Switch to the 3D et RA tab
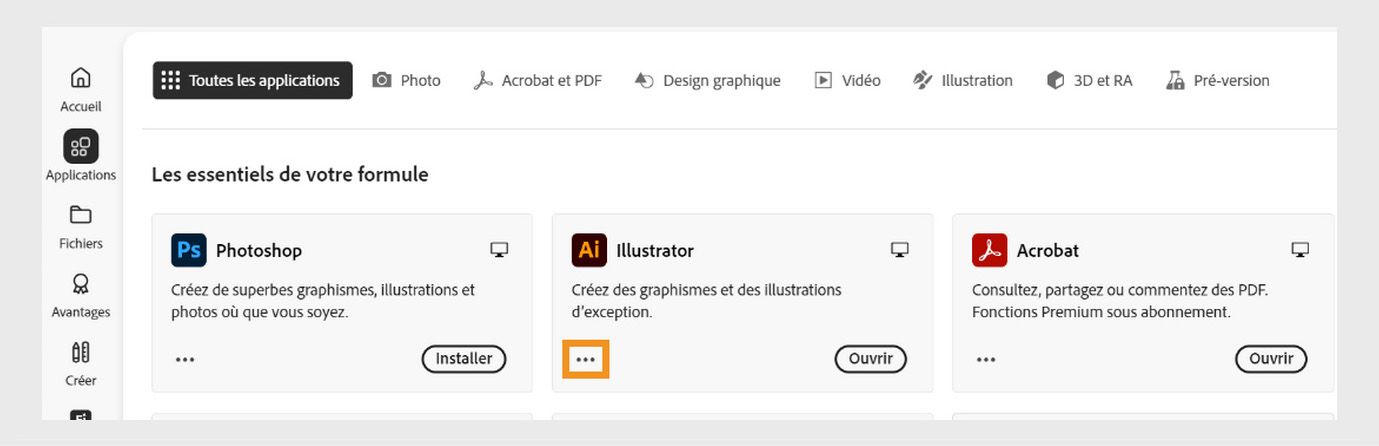Screen dimensions: 1379x446 point(1089,80)
